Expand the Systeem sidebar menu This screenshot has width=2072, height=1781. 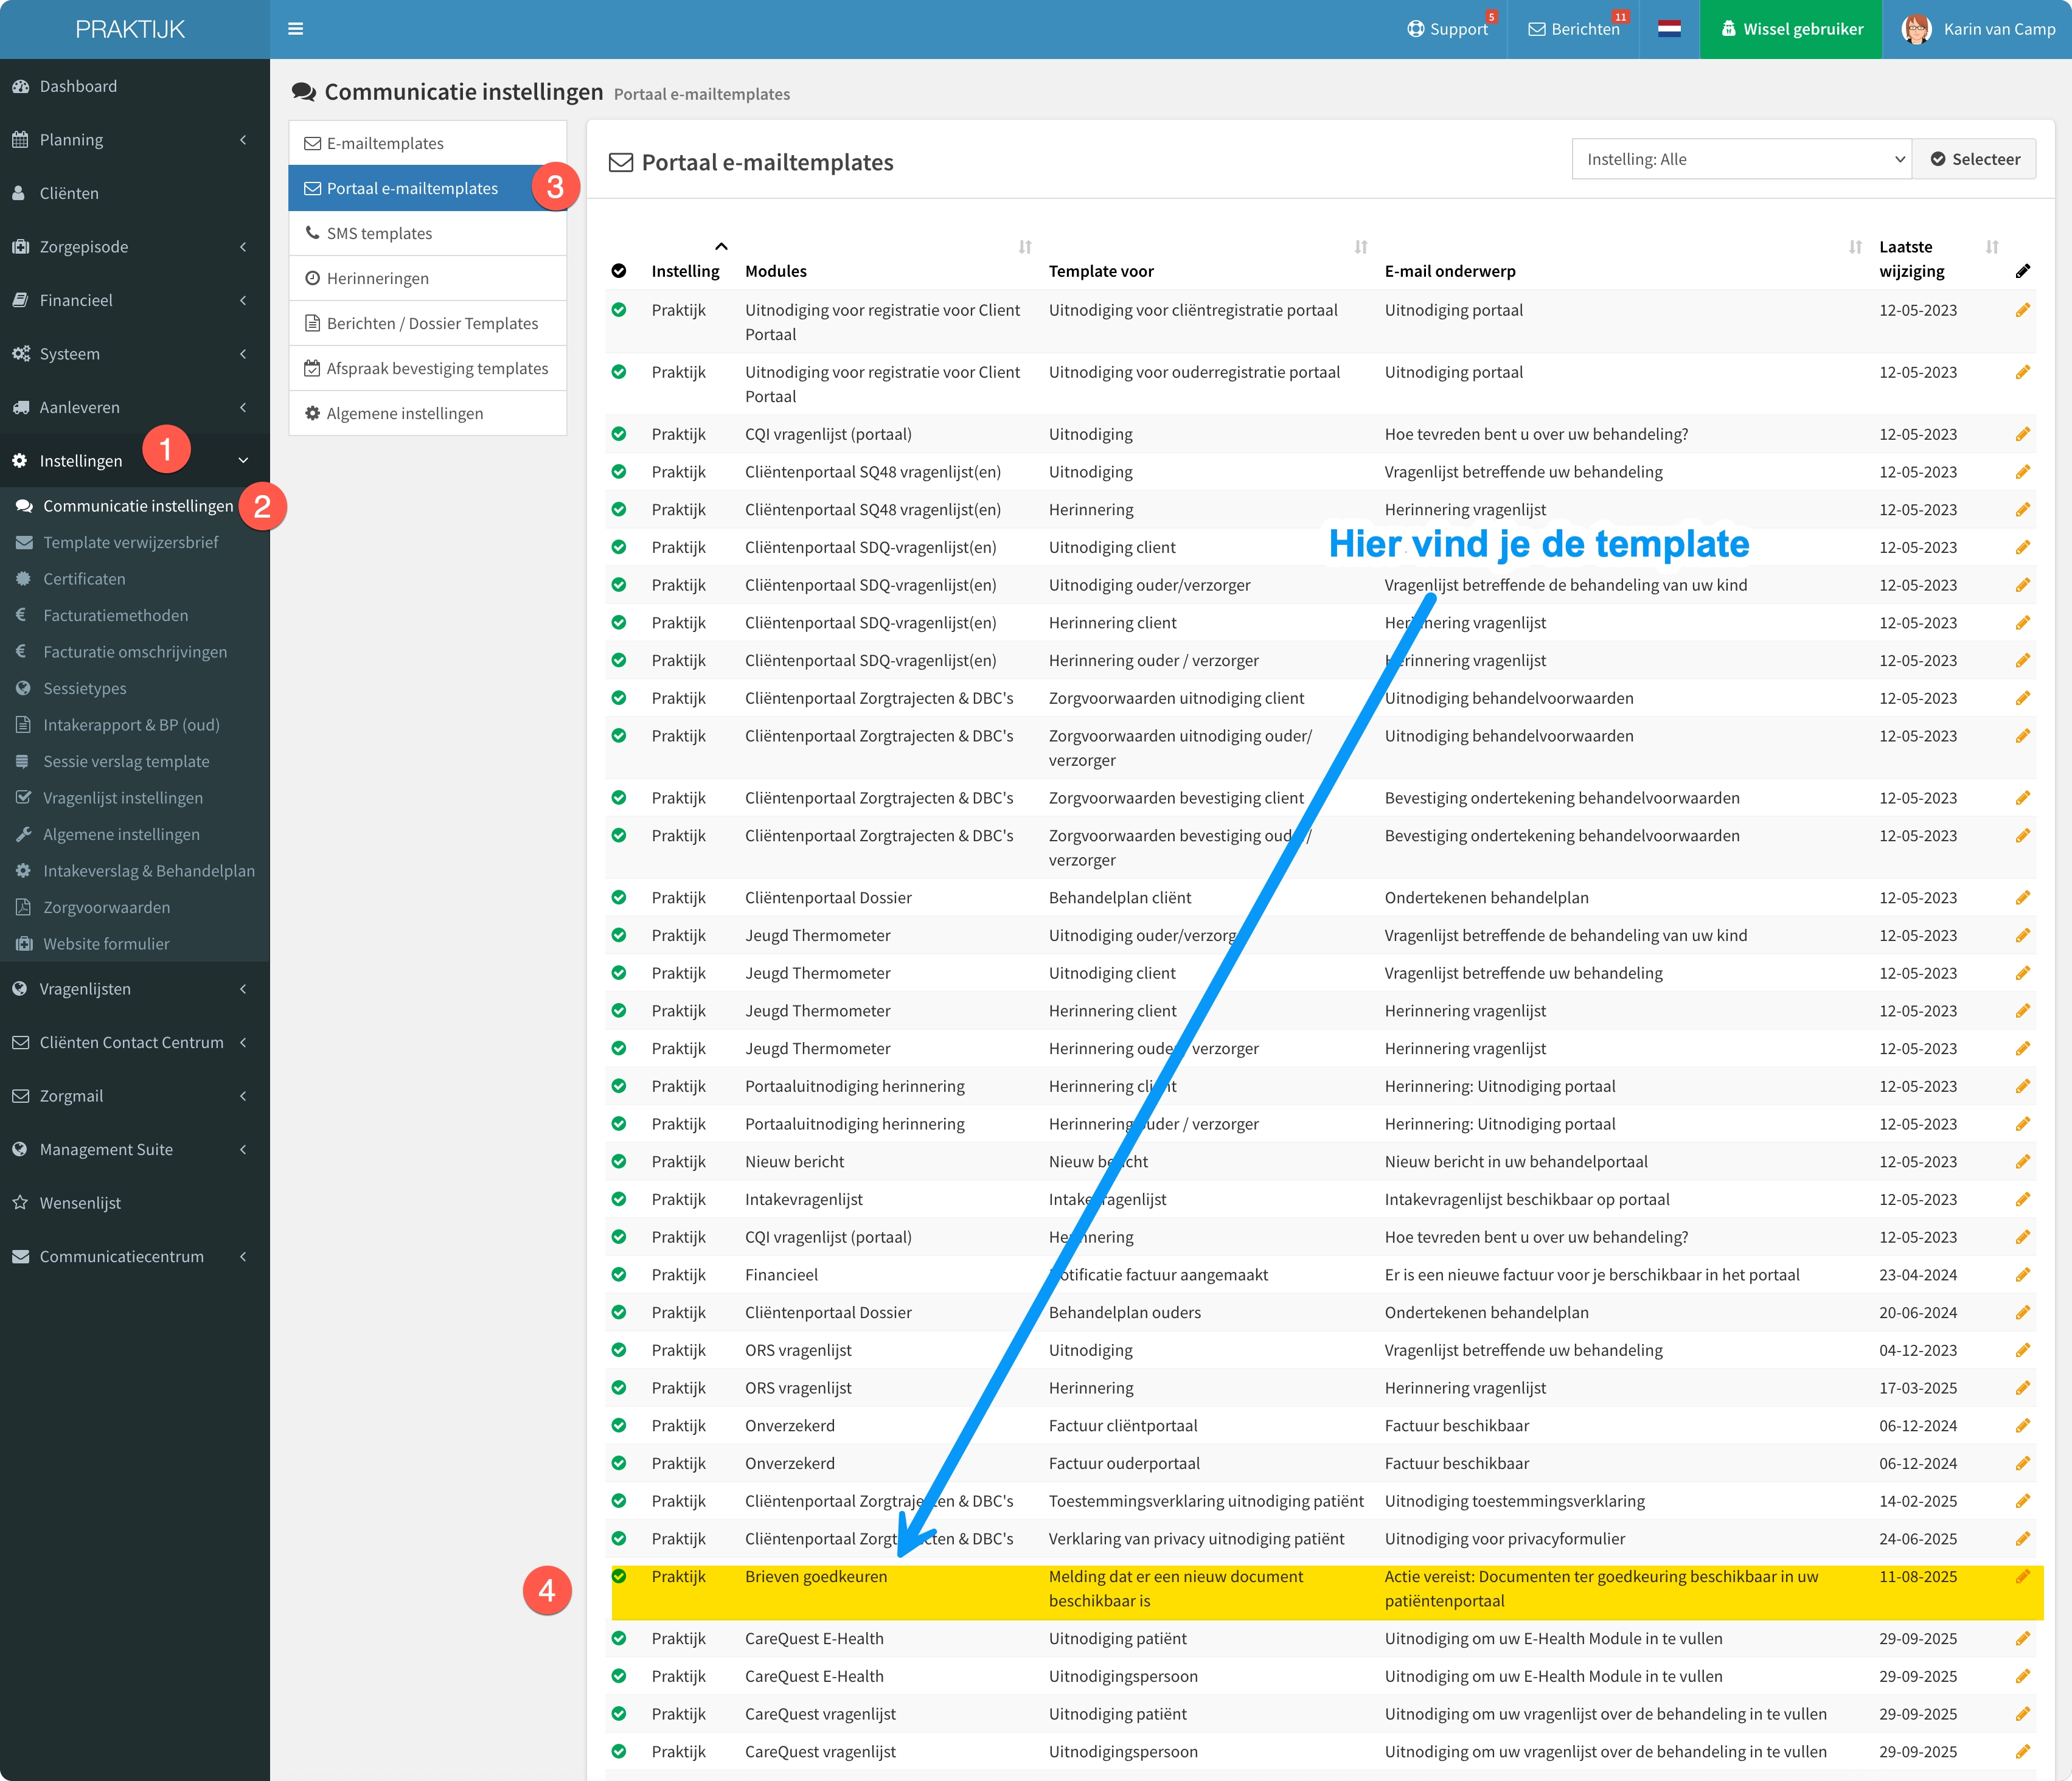[135, 354]
